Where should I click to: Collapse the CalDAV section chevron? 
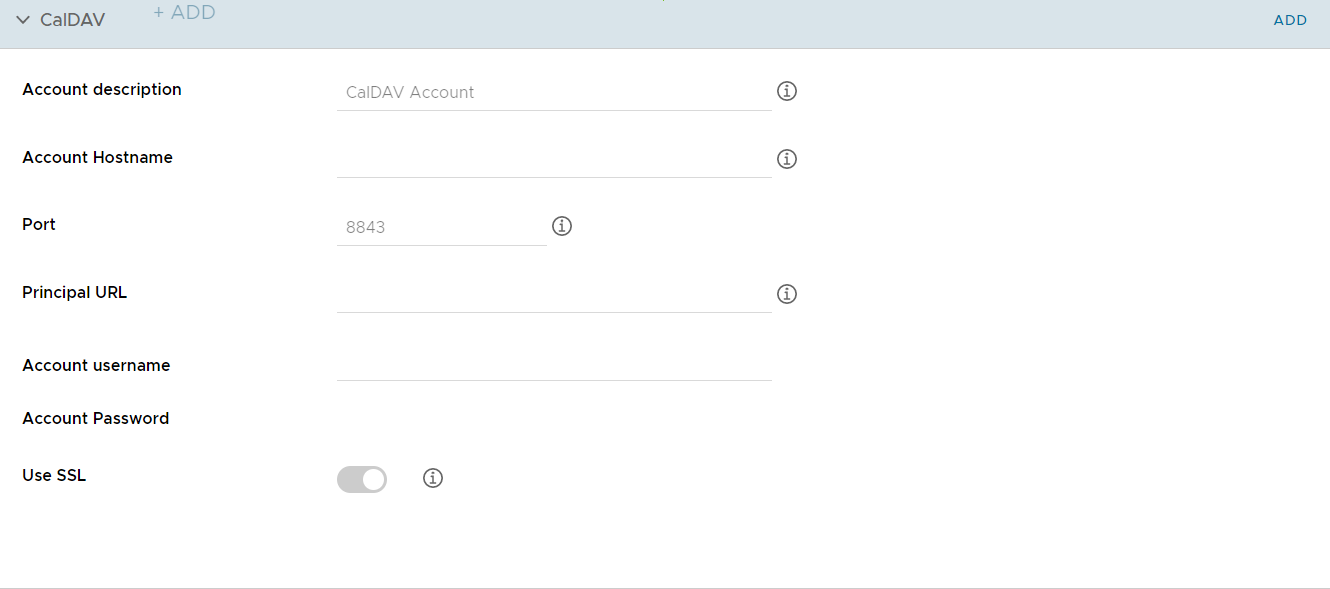pos(23,20)
